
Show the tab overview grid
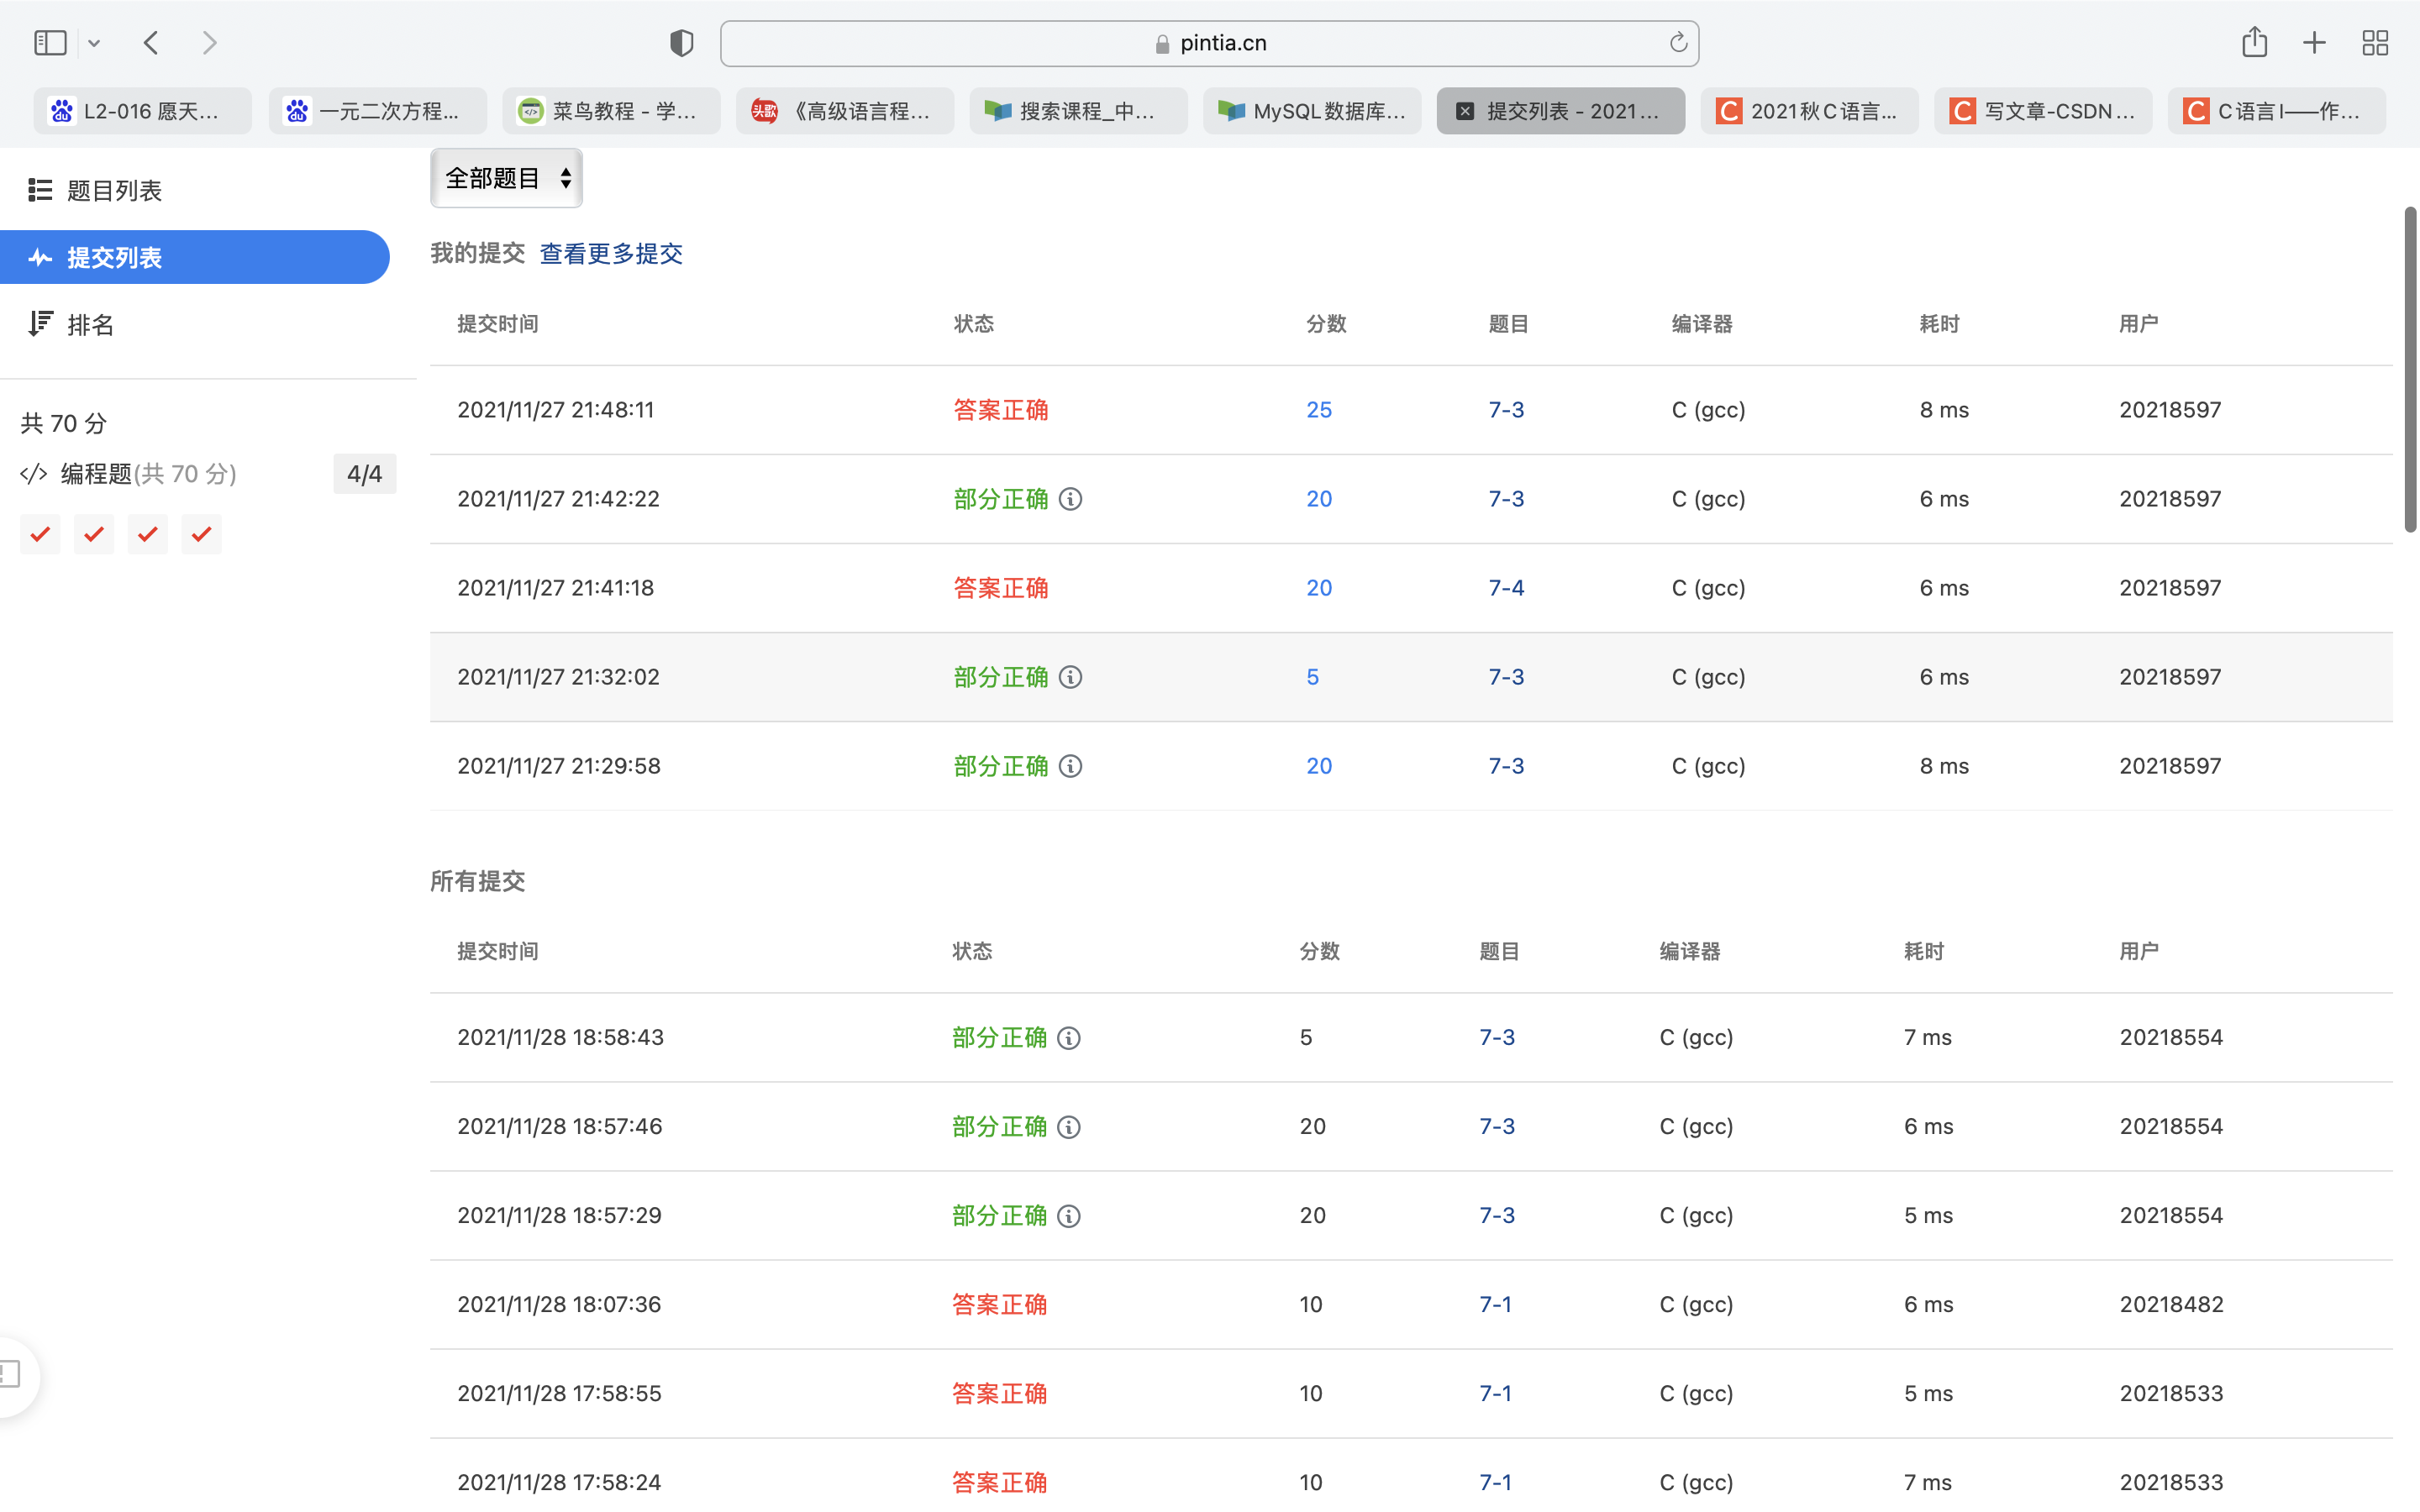[2375, 43]
